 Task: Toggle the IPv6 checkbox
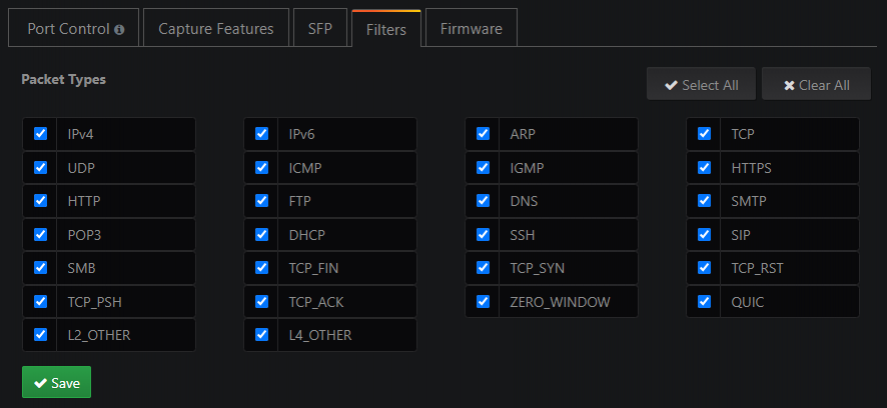pyautogui.click(x=262, y=134)
